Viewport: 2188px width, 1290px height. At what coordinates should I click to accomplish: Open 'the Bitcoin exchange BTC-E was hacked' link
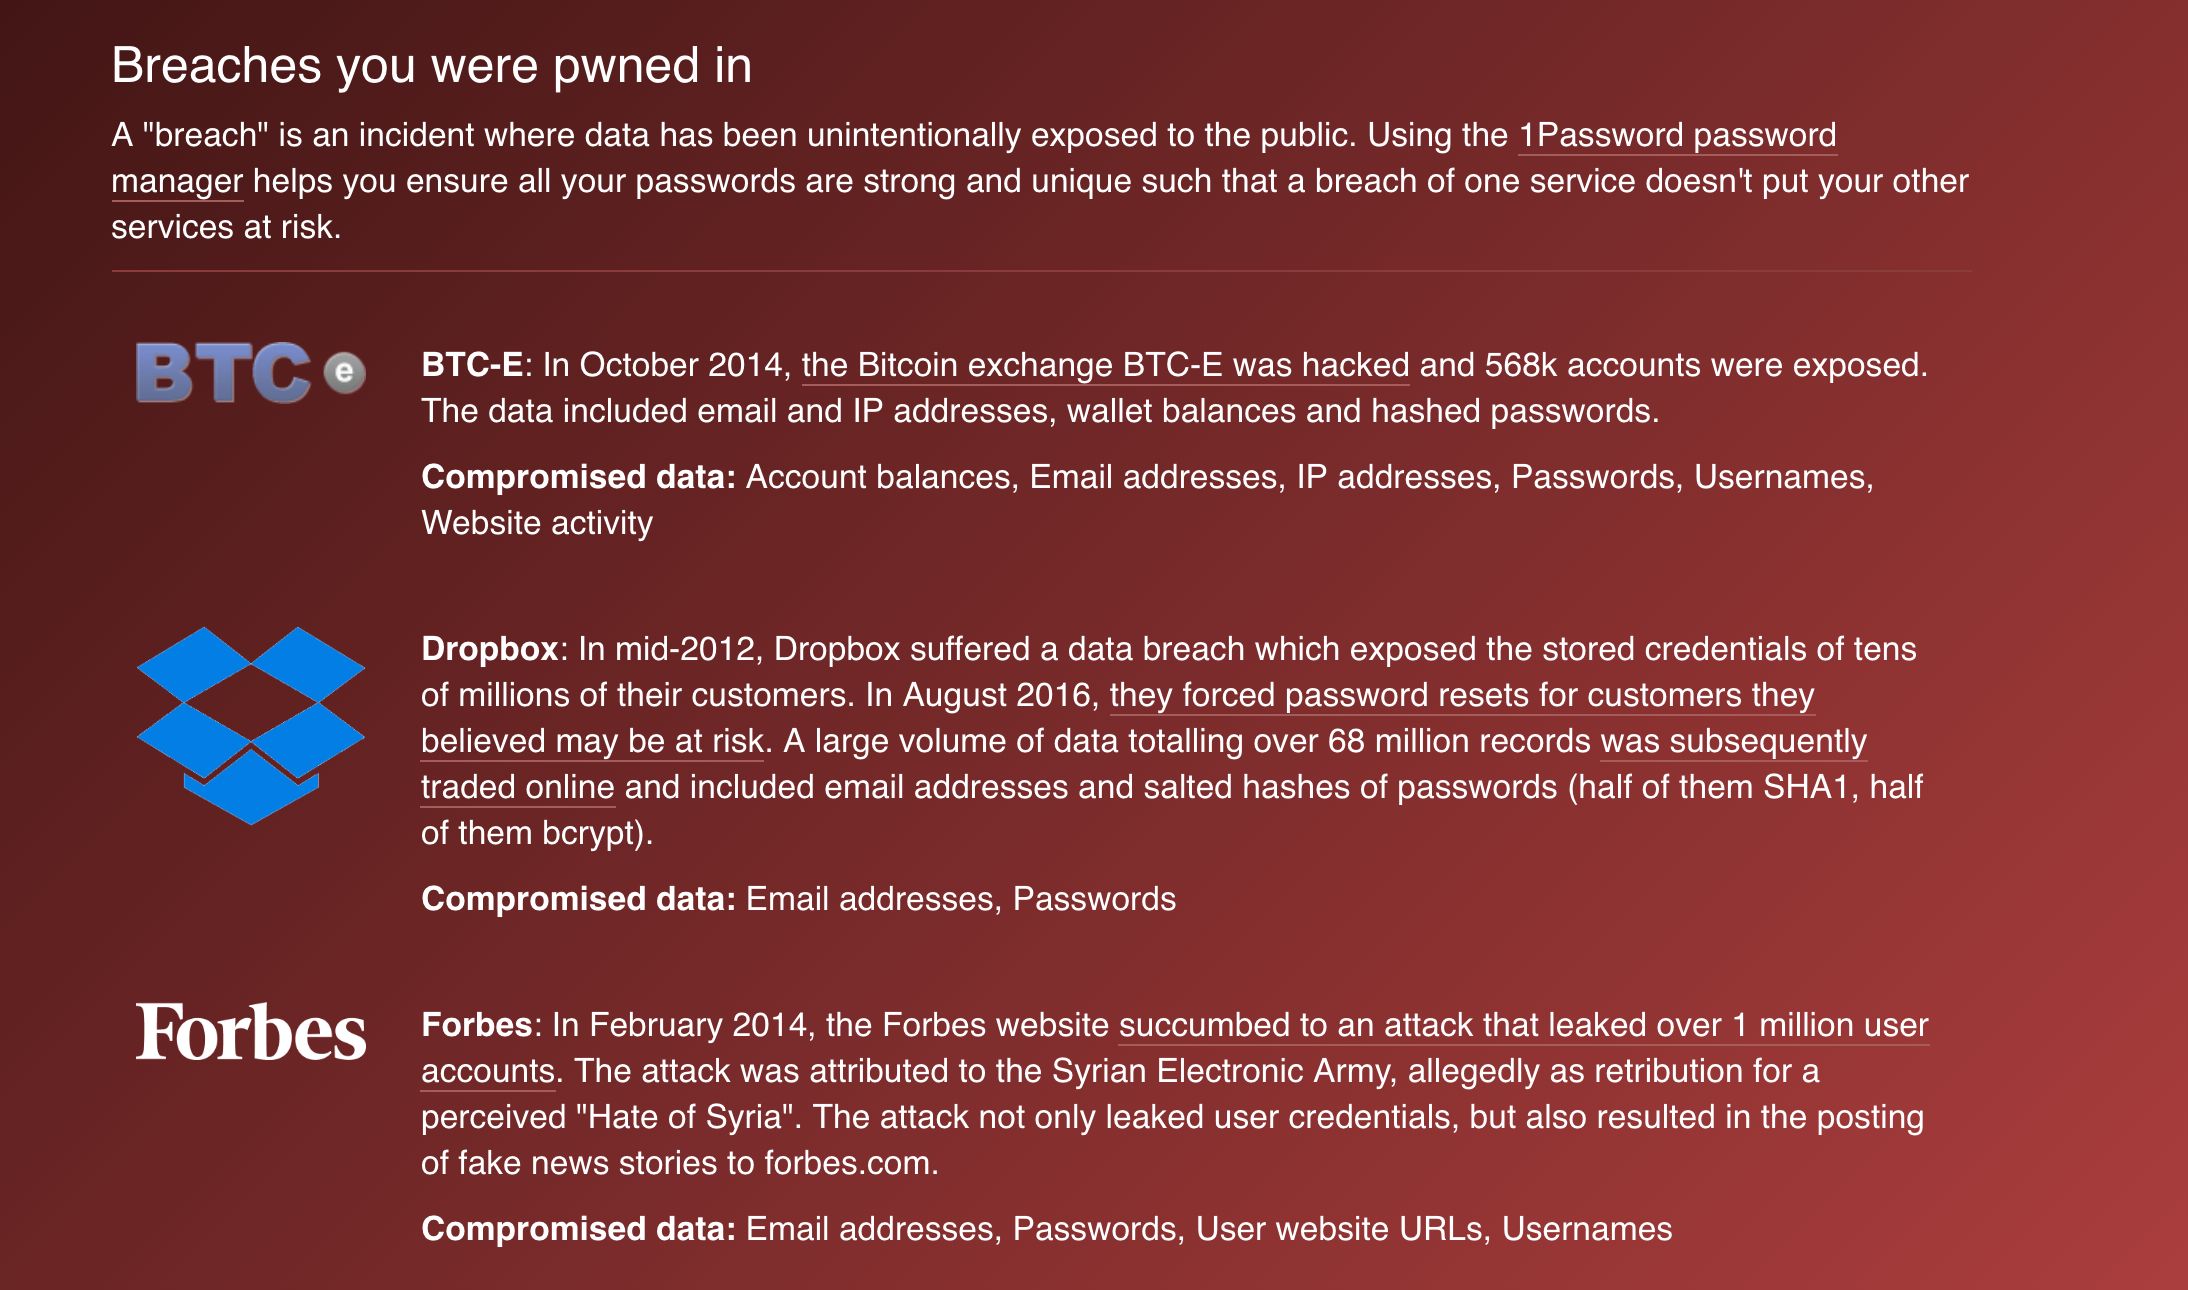[1105, 365]
